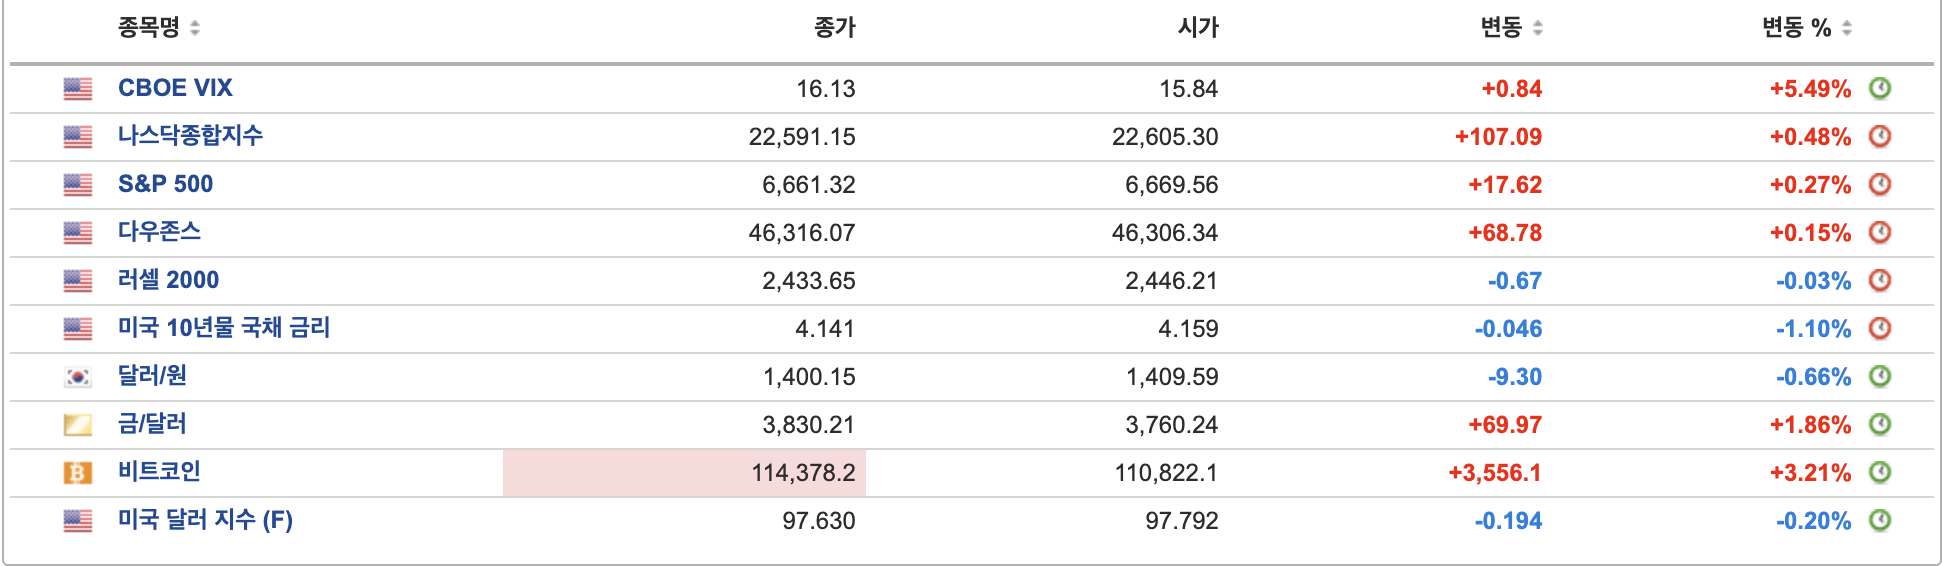The image size is (1942, 566).
Task: Click the 종가 column header
Action: (835, 28)
